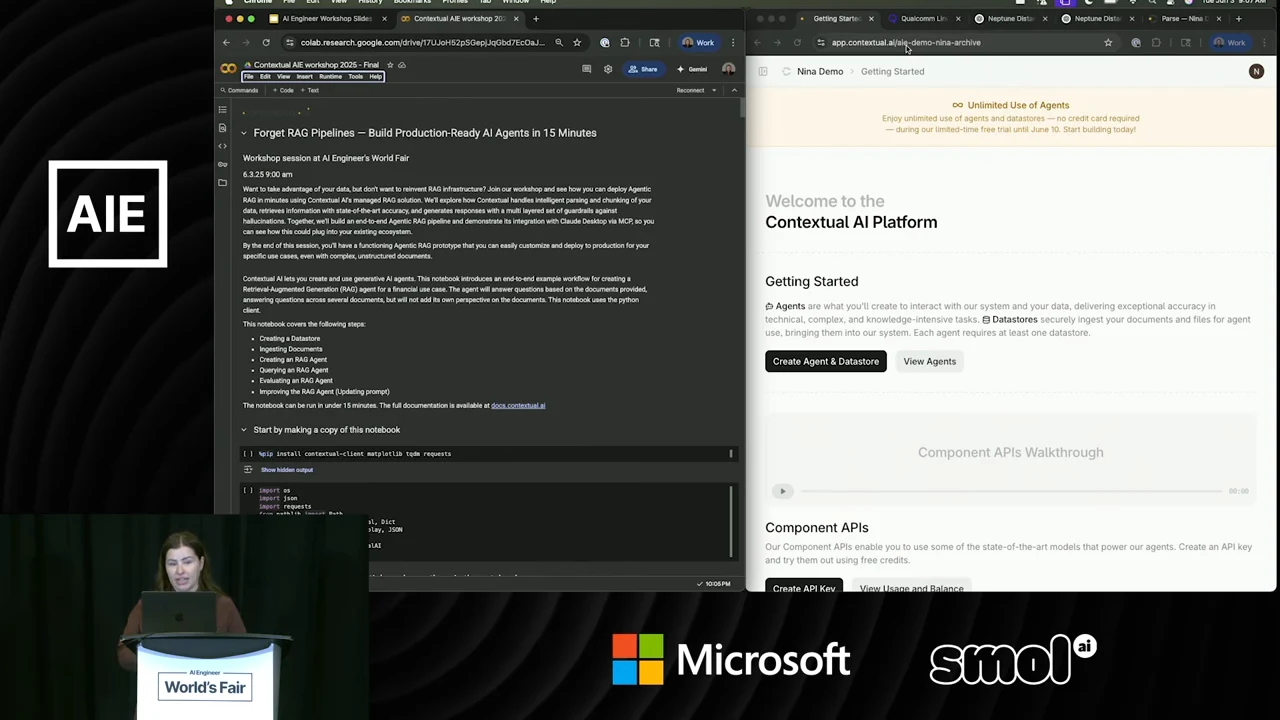Open the Reconnect dropdown arrow
The image size is (1280, 720).
[x=714, y=90]
